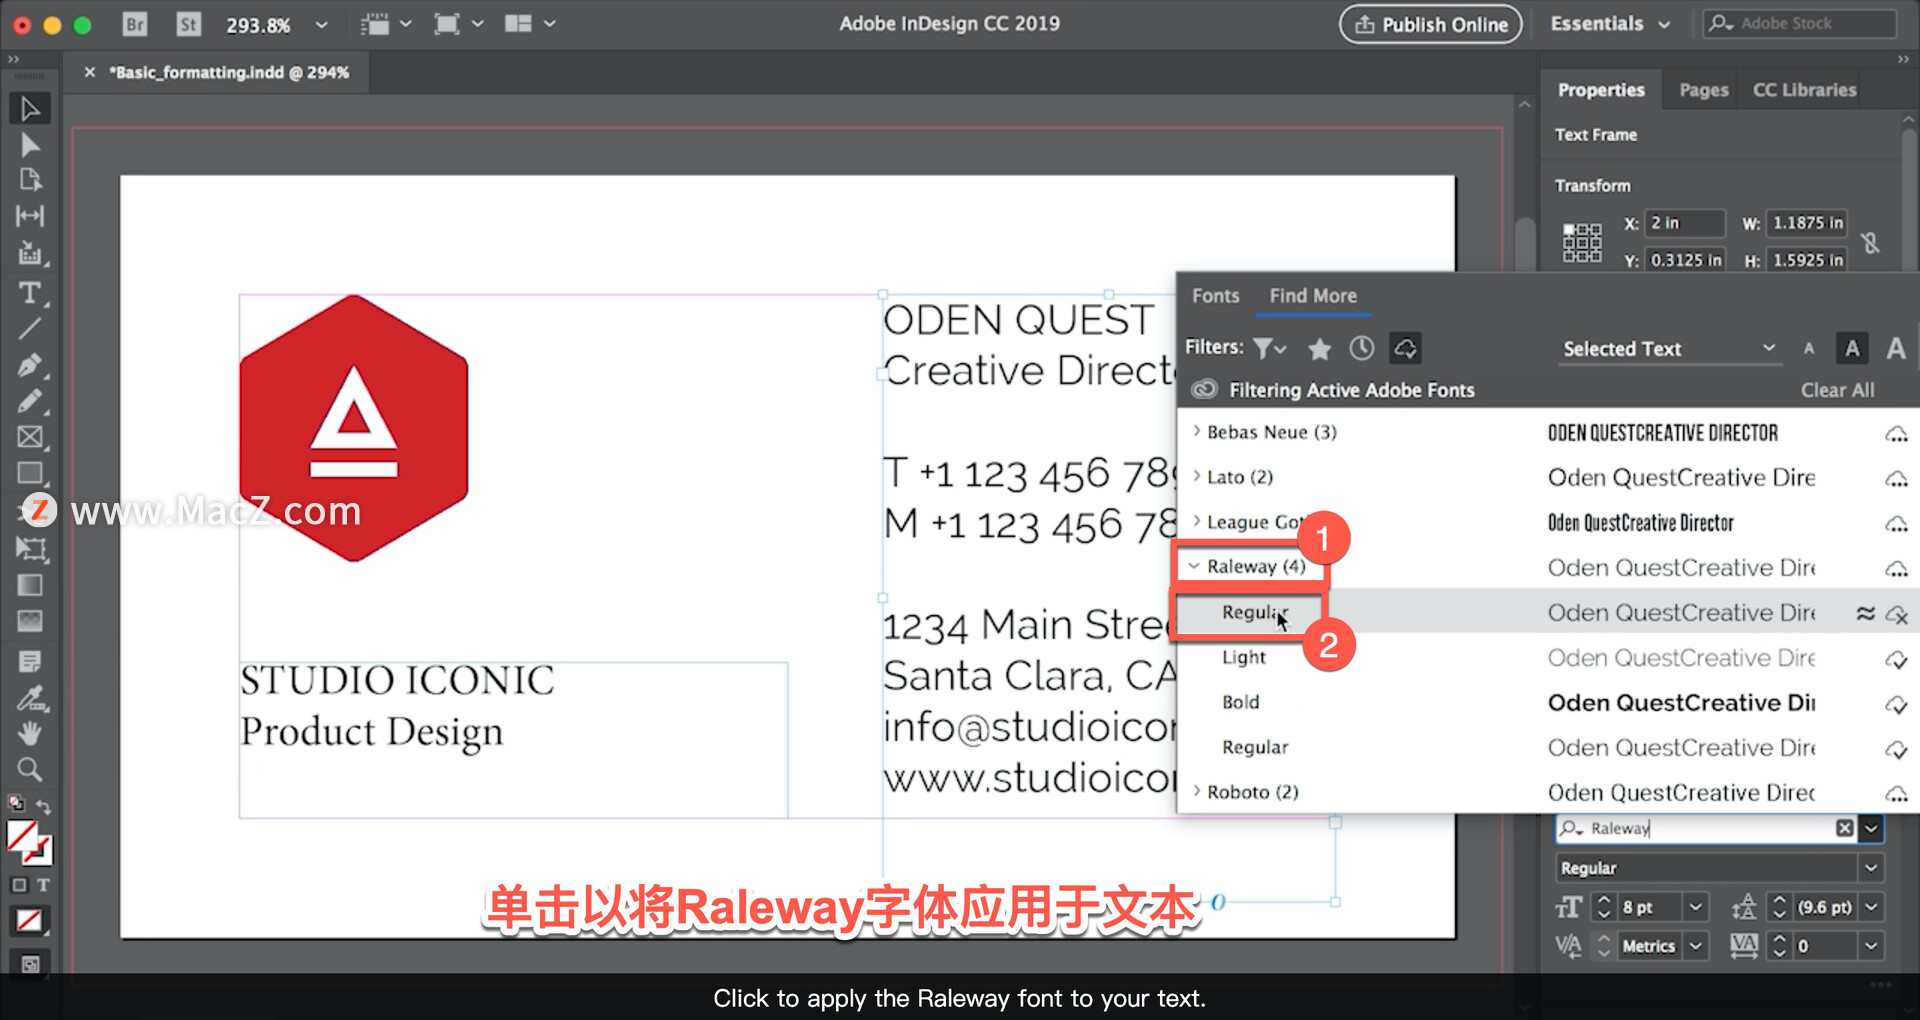Toggle the star filter to show favorite fonts
The image size is (1920, 1020).
click(x=1319, y=348)
